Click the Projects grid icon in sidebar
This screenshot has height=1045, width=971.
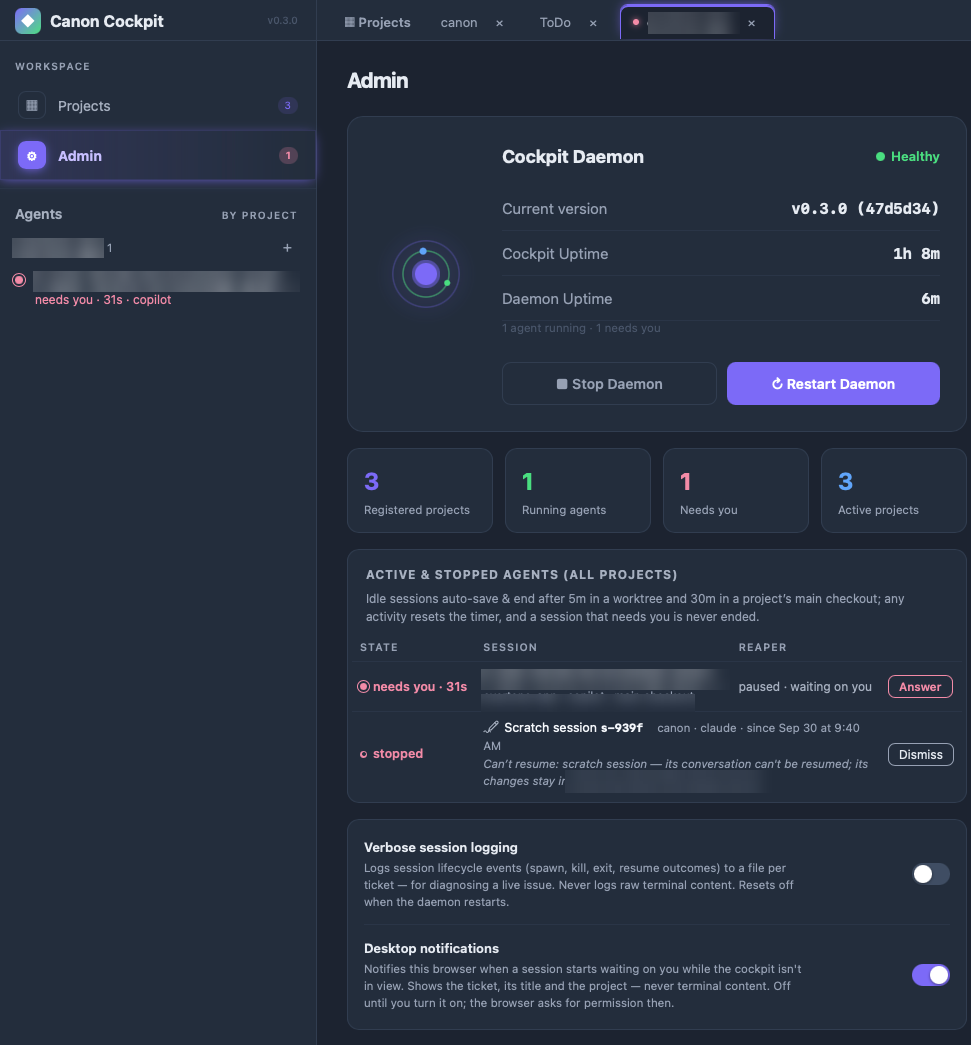coord(31,105)
